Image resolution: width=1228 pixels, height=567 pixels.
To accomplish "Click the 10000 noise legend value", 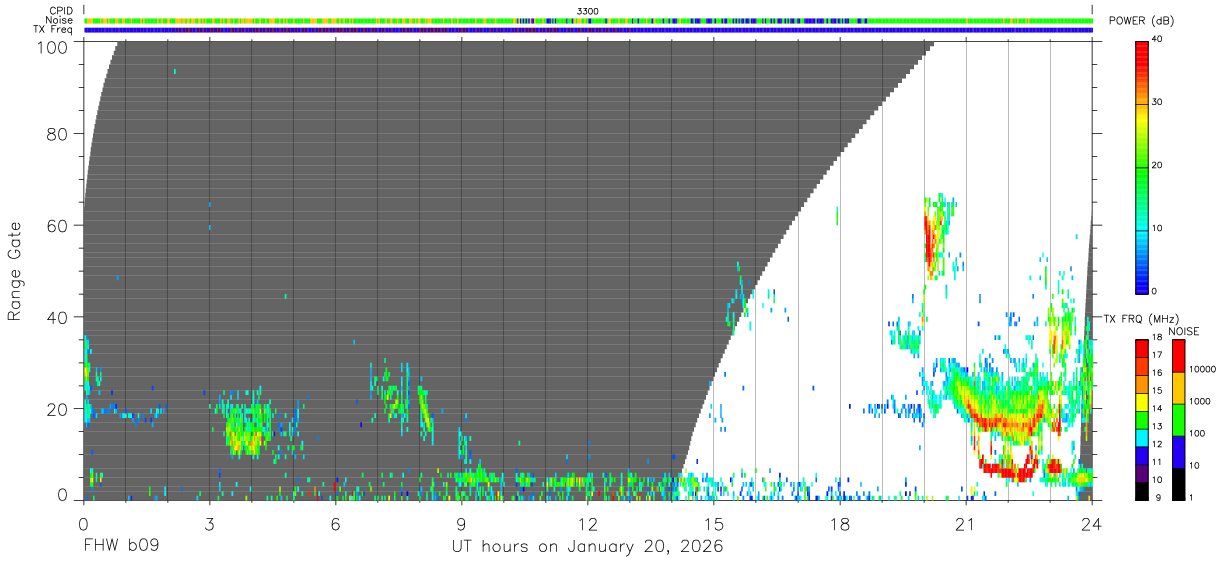I will pyautogui.click(x=1203, y=369).
